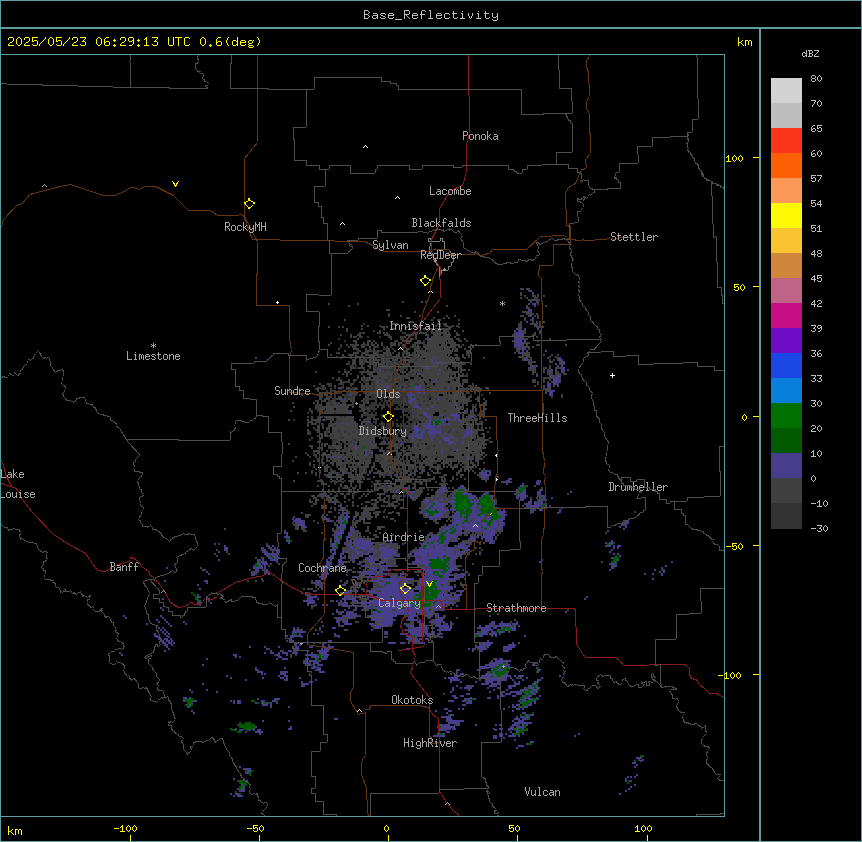Image resolution: width=862 pixels, height=842 pixels.
Task: Select the yellow diamond marker below RedDeer
Action: click(426, 281)
